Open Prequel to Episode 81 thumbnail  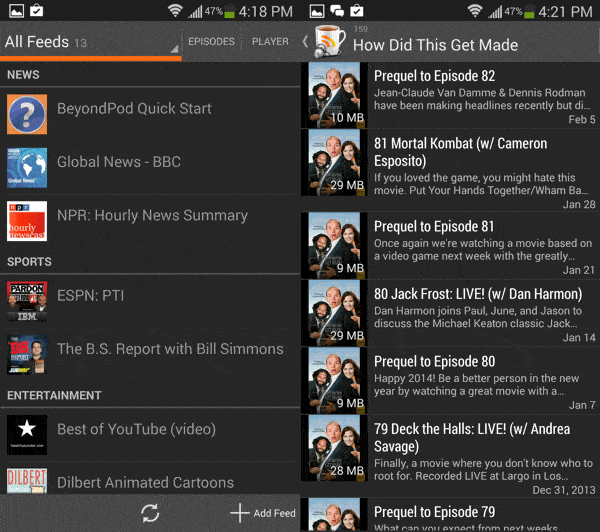pos(334,245)
